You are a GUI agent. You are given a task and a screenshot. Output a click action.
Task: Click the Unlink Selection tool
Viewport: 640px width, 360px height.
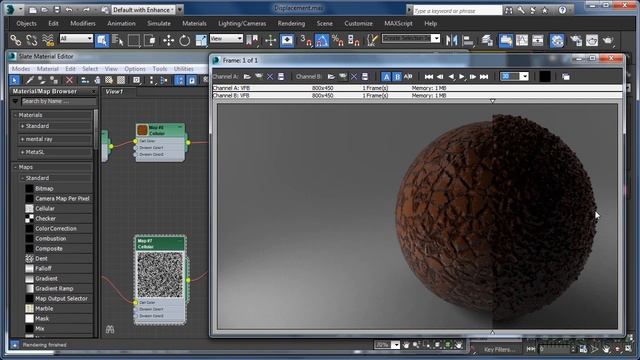(x=31, y=40)
